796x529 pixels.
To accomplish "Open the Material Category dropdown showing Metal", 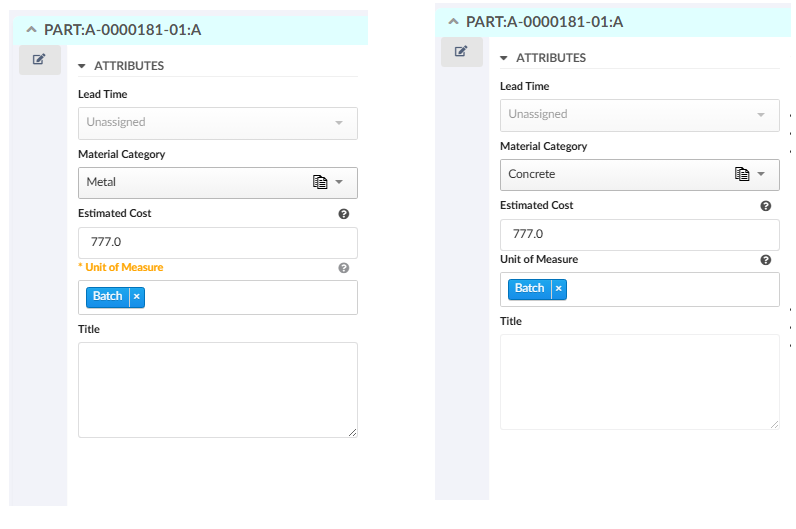I will [339, 182].
